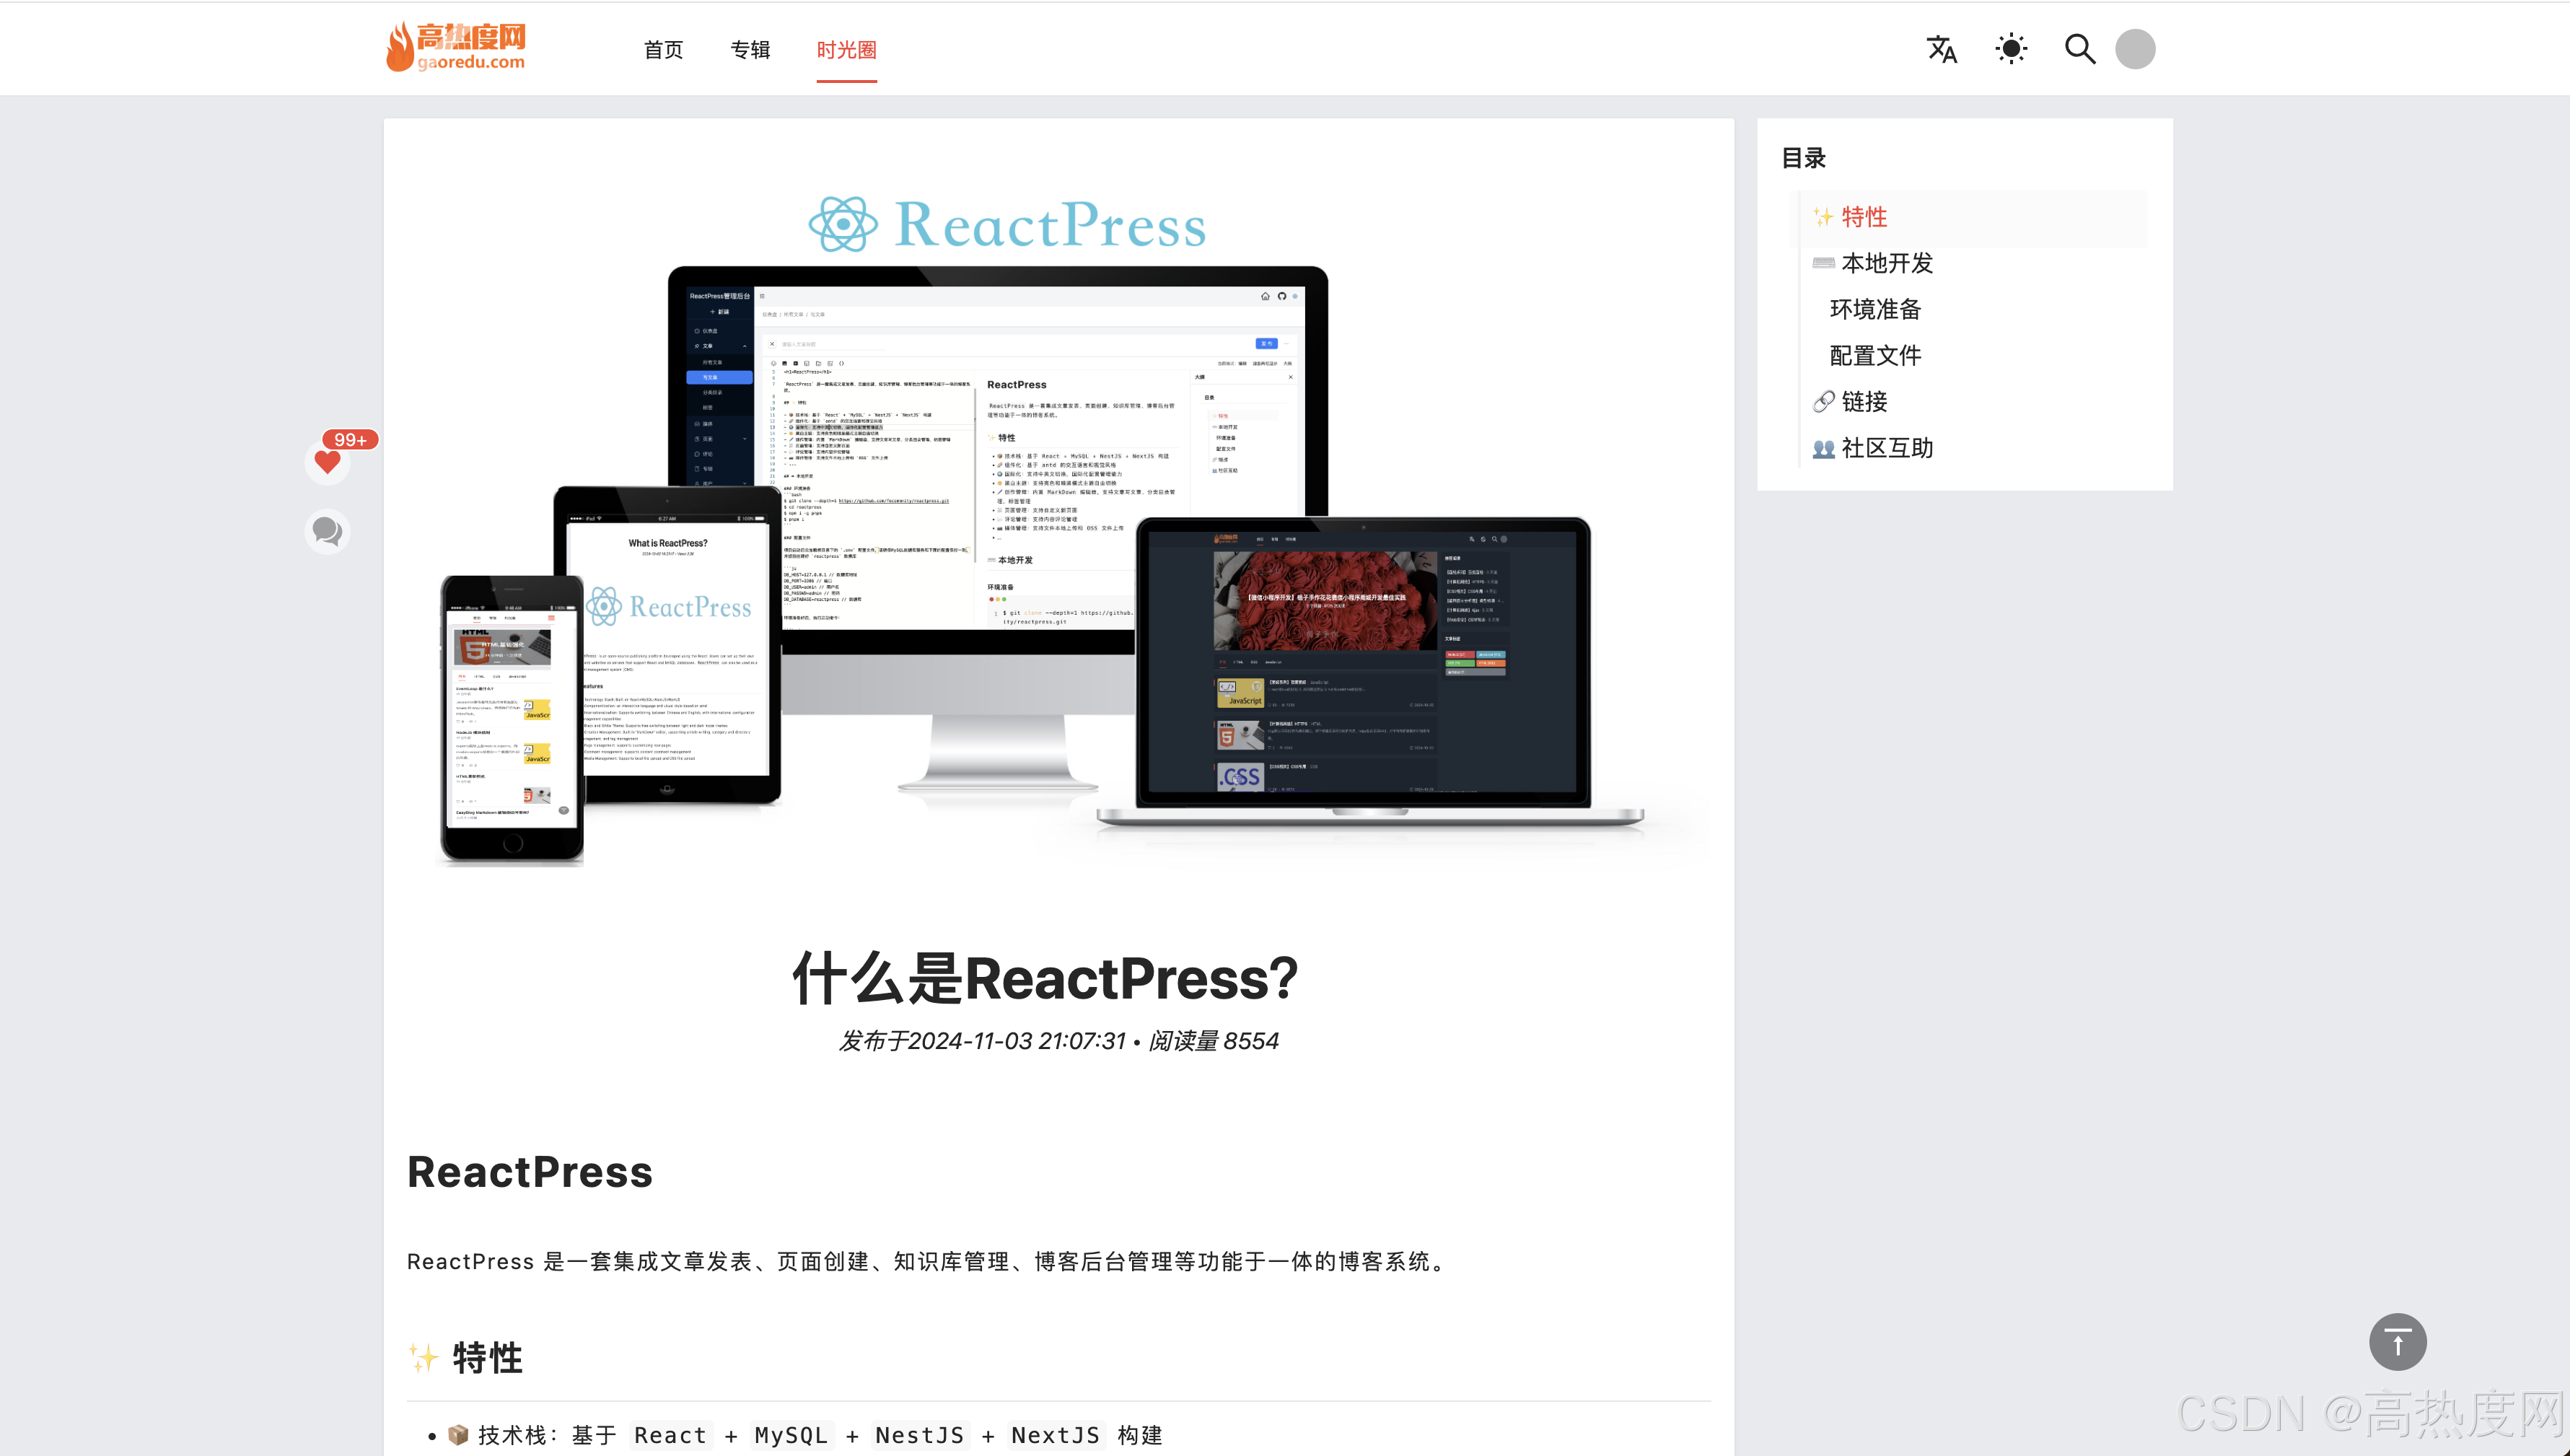This screenshot has width=2570, height=1456.
Task: Click the ✨ 特性 section heading
Action: (465, 1358)
